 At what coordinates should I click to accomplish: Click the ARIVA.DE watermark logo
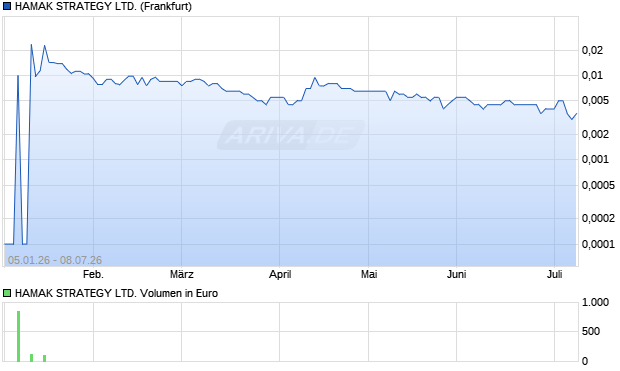coord(291,135)
